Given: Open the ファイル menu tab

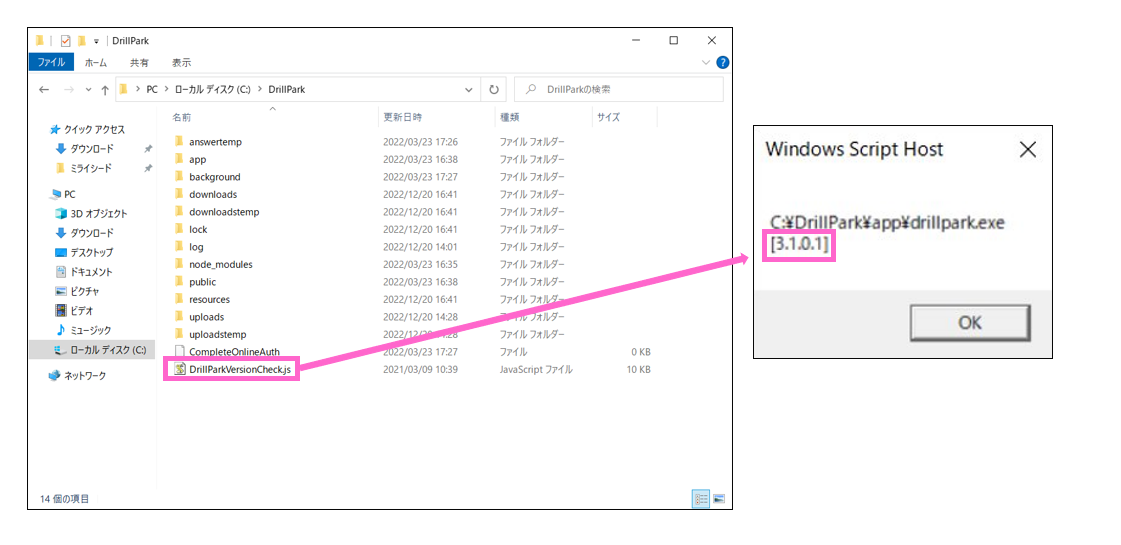Looking at the screenshot, I should 51,62.
